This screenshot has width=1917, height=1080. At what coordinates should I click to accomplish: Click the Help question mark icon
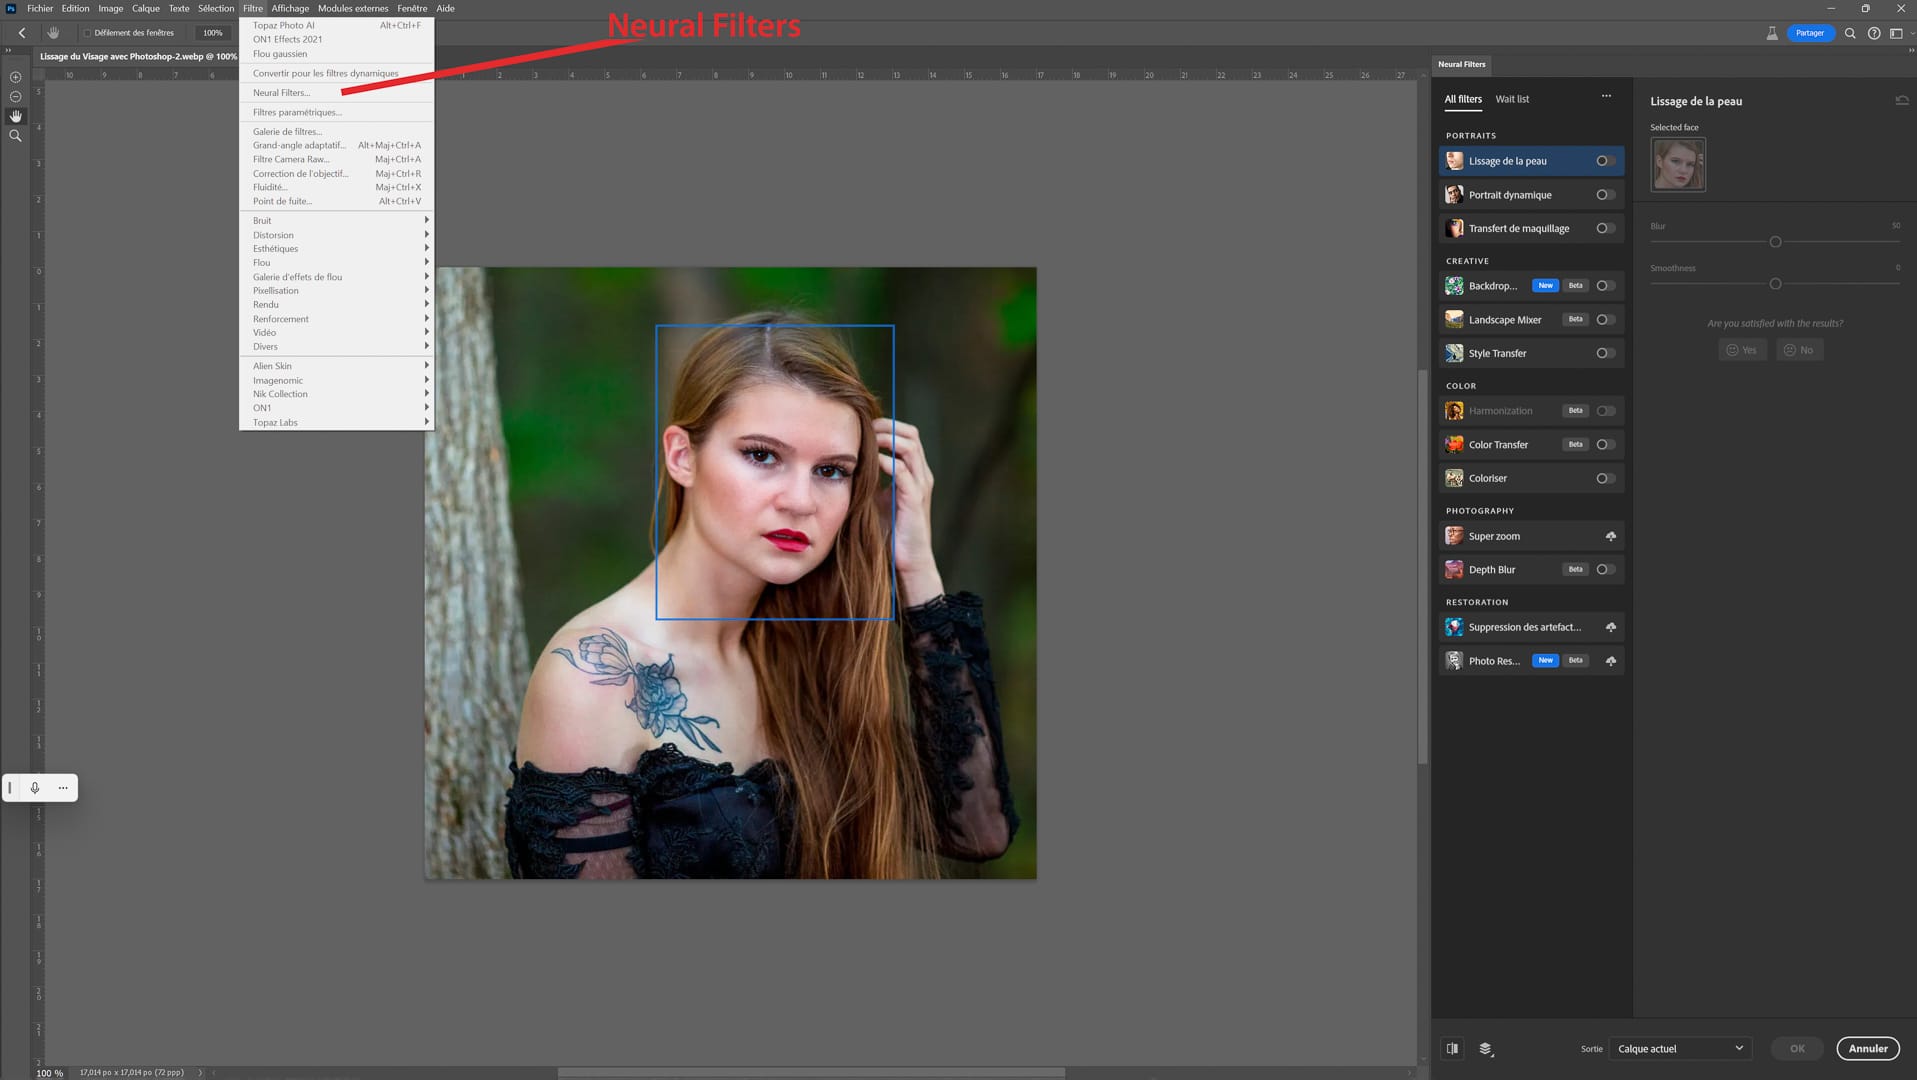point(1874,33)
